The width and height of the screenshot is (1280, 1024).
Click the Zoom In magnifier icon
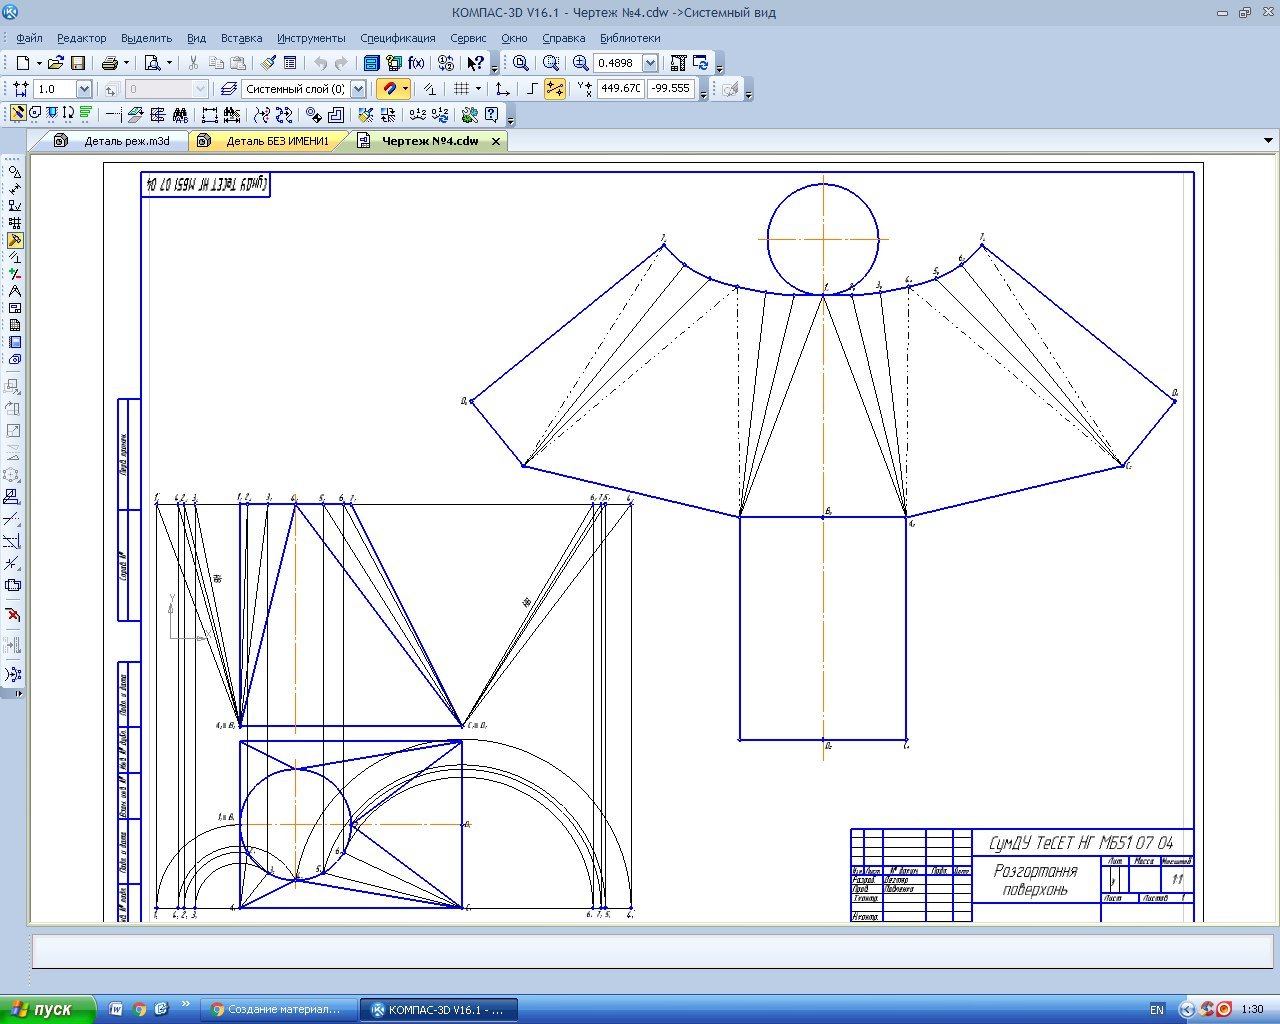[580, 63]
